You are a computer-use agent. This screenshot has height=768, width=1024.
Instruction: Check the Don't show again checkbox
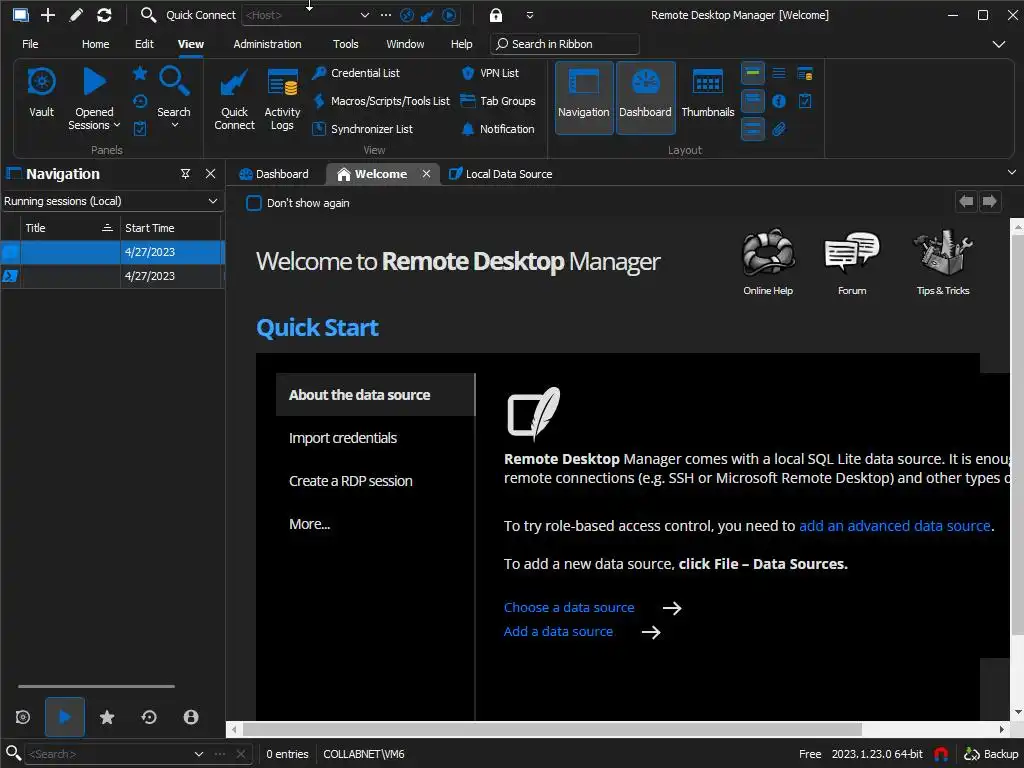click(x=254, y=203)
